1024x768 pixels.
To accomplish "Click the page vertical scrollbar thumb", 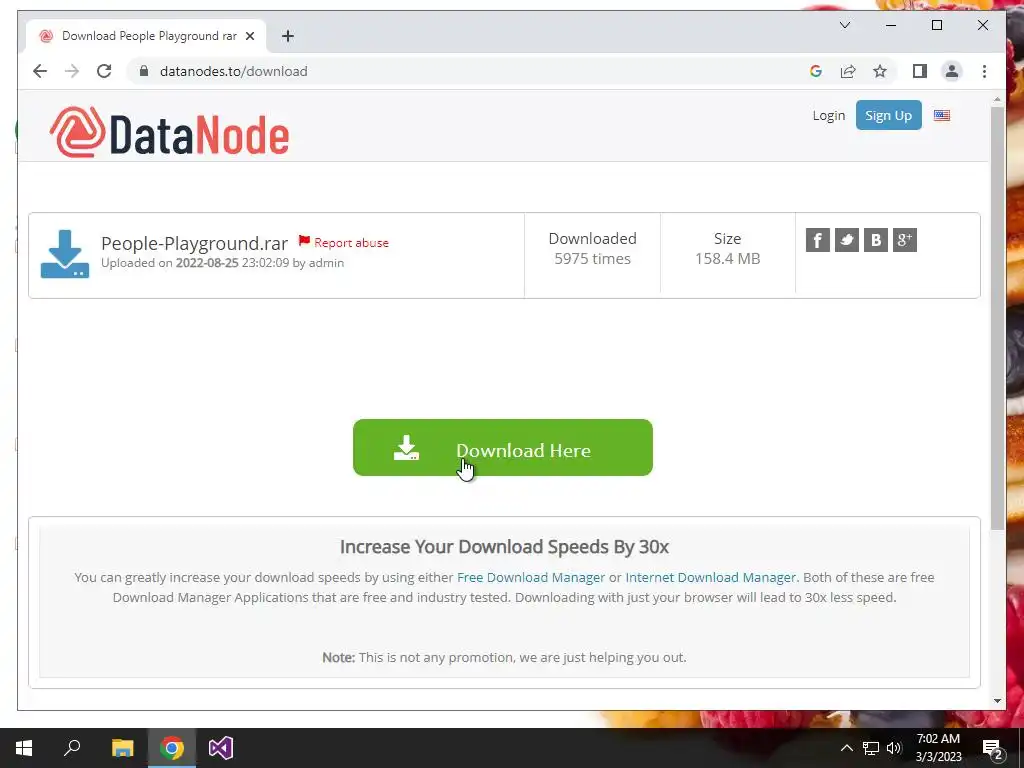I will click(x=997, y=317).
